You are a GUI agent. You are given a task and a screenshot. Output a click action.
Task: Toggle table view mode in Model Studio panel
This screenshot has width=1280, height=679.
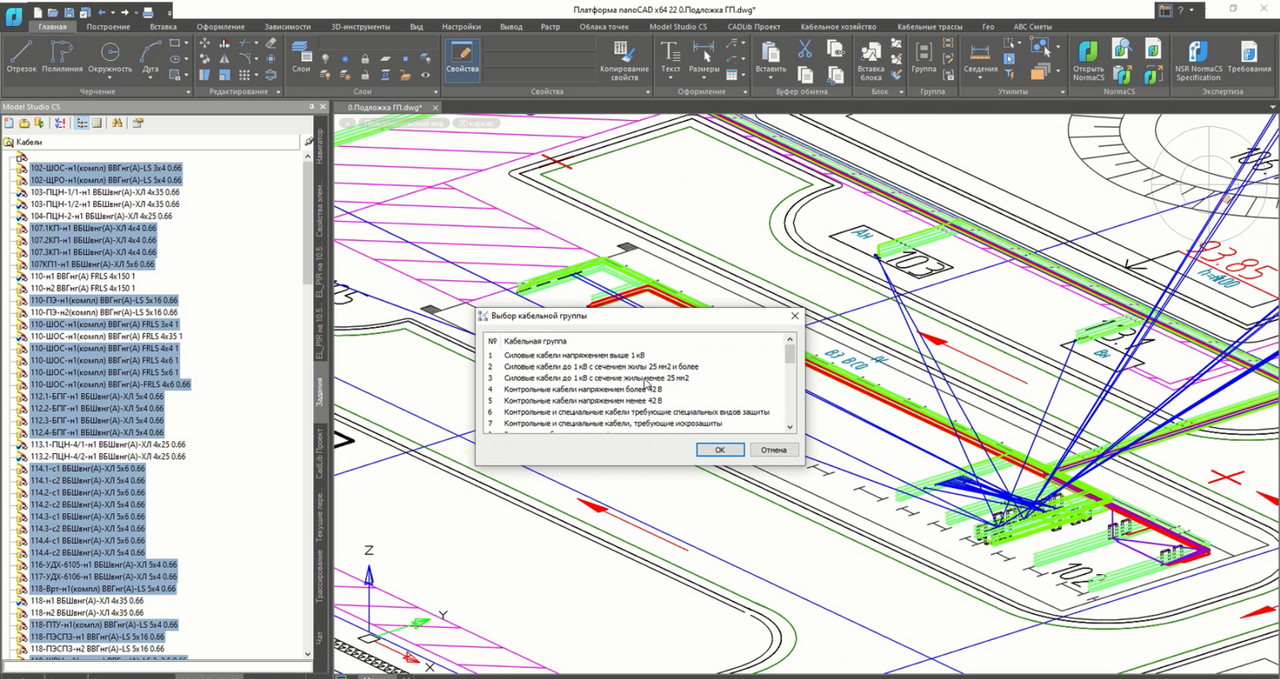pos(97,123)
